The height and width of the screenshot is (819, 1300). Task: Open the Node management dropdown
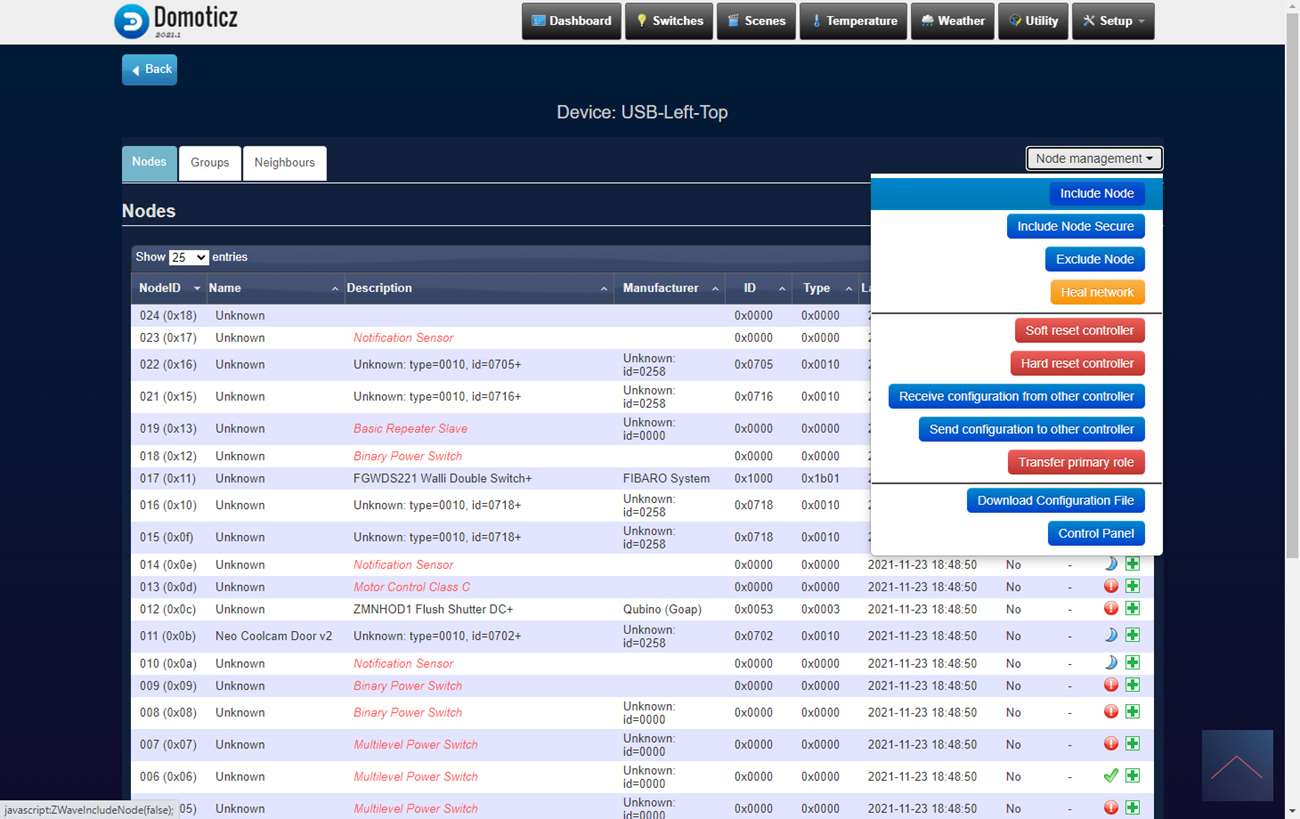tap(1093, 159)
